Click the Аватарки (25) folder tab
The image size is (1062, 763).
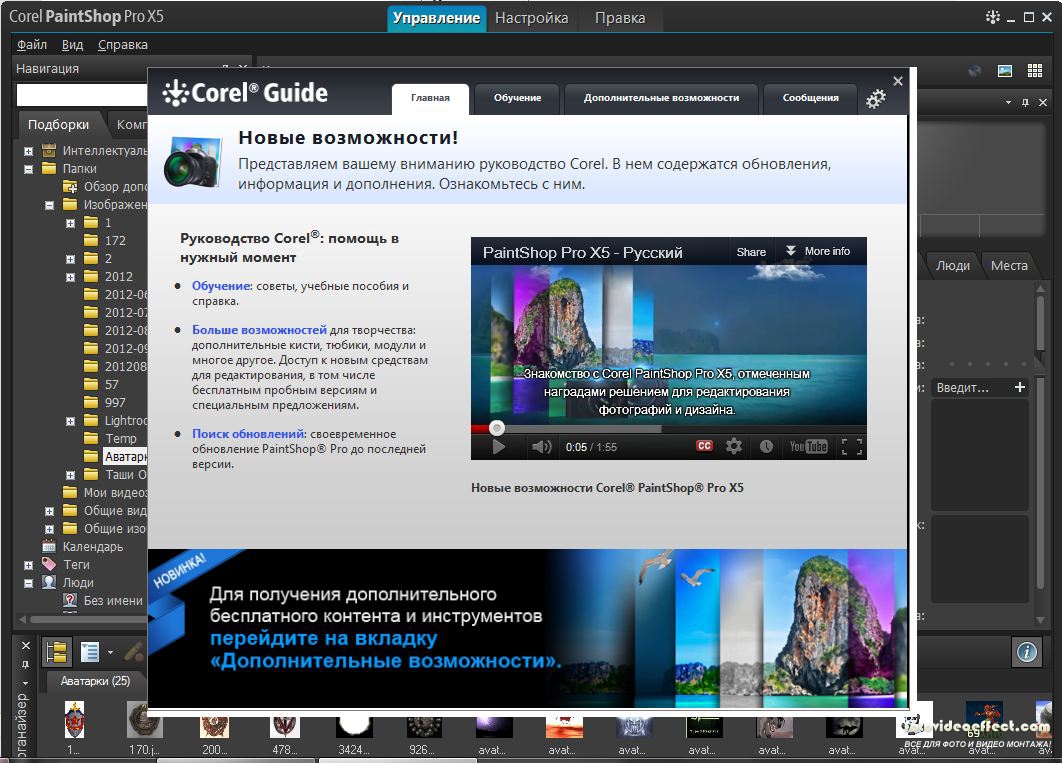(x=95, y=681)
